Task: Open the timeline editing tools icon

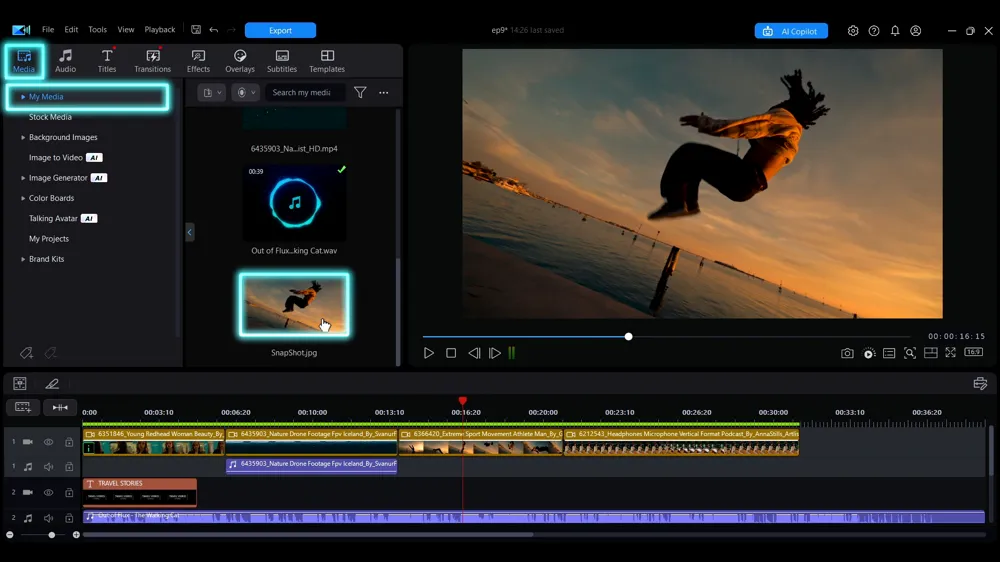Action: [x=20, y=383]
